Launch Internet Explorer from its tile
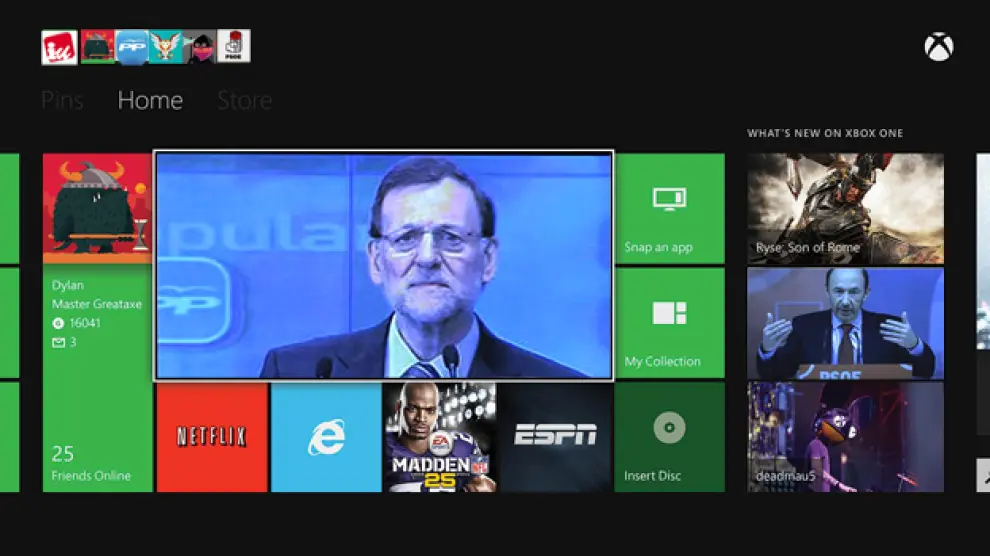The width and height of the screenshot is (990, 556). point(326,437)
